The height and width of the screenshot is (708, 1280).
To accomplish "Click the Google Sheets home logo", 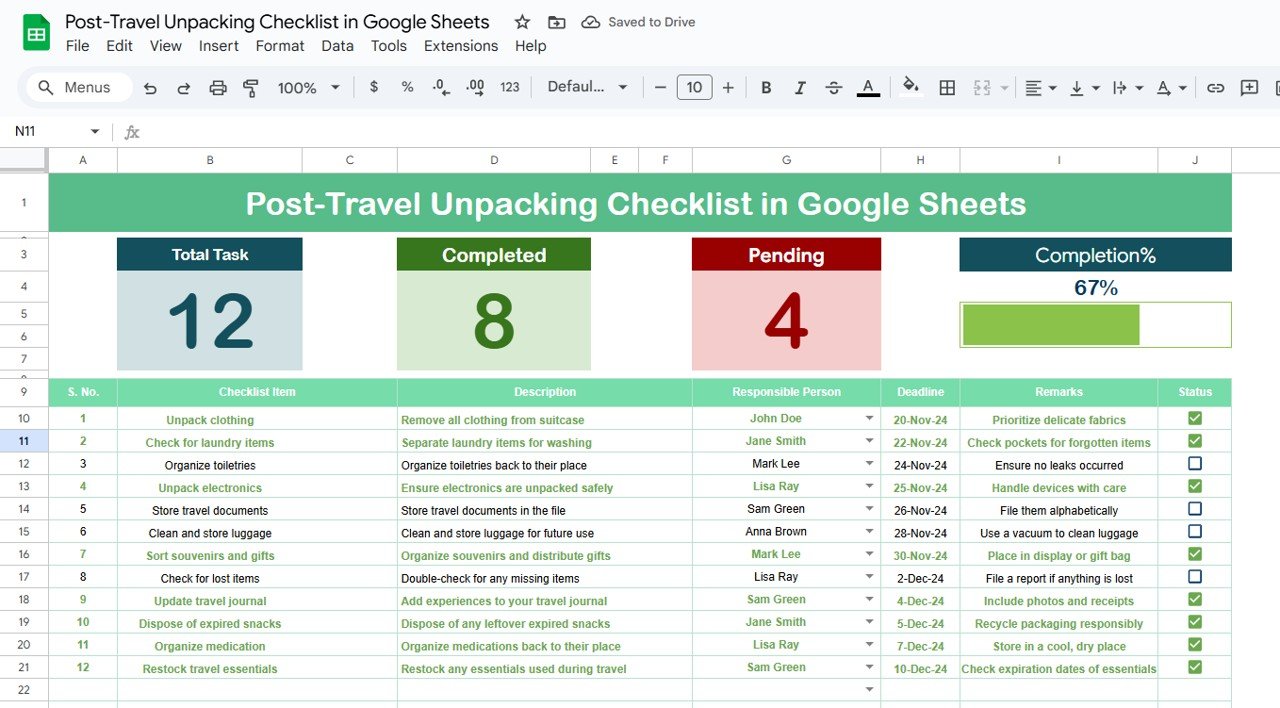I will click(x=37, y=33).
